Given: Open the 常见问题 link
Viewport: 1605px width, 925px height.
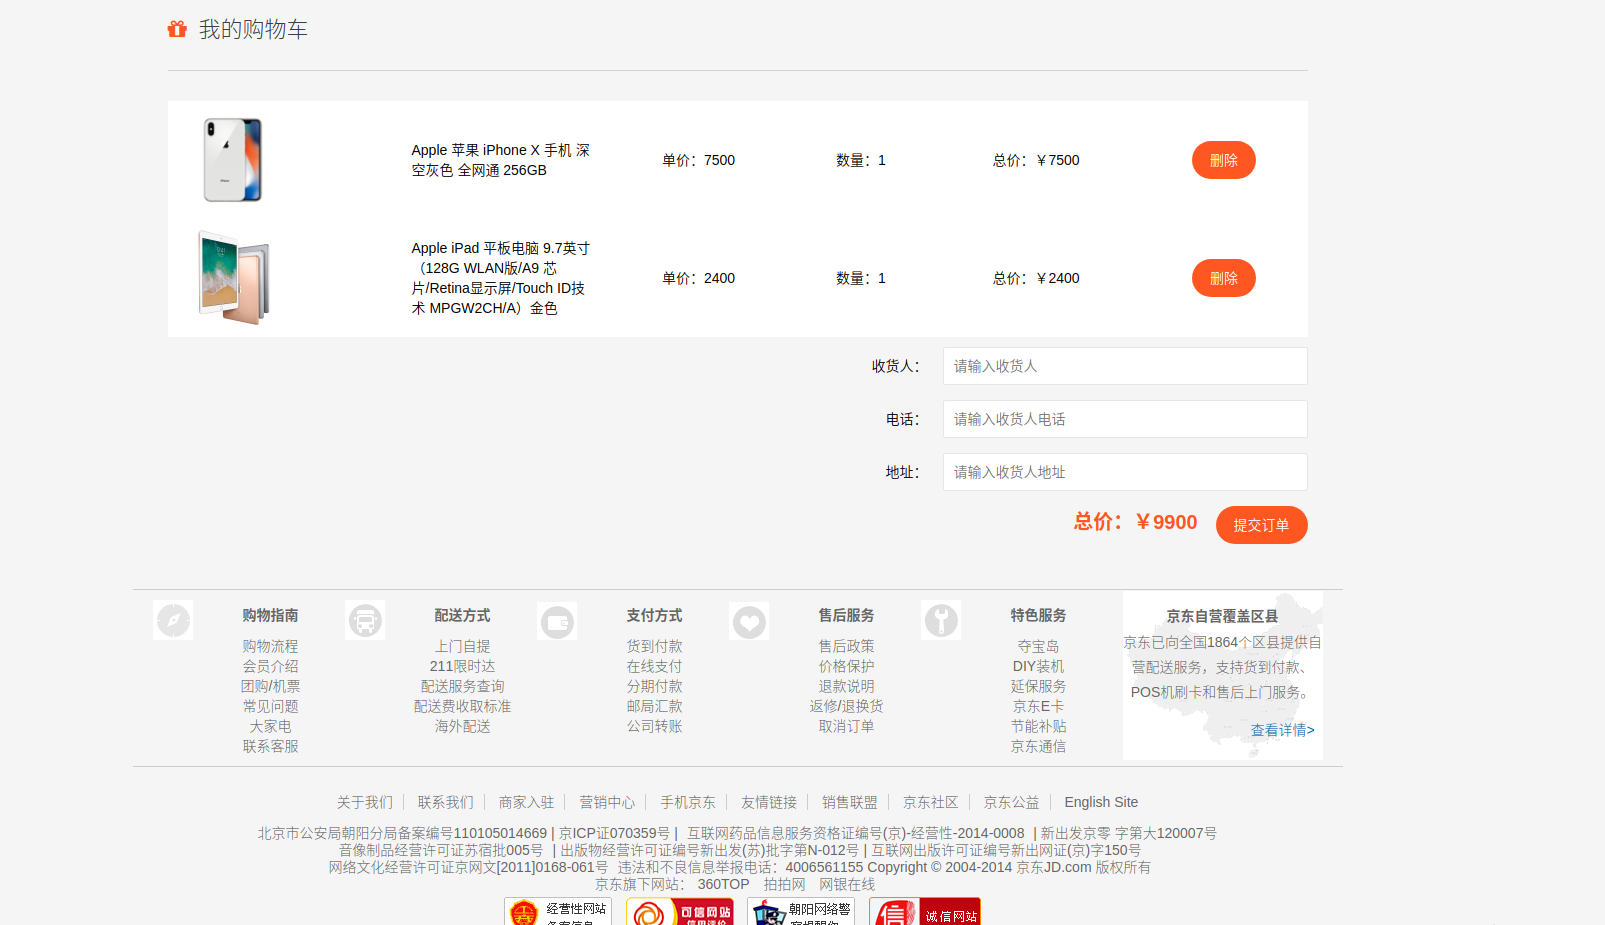Looking at the screenshot, I should point(270,706).
